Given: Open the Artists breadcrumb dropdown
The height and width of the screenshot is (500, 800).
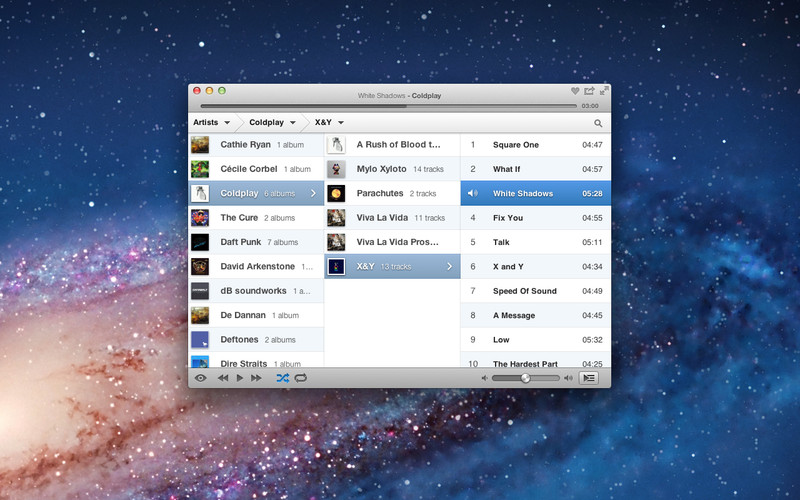Looking at the screenshot, I should click(x=211, y=122).
